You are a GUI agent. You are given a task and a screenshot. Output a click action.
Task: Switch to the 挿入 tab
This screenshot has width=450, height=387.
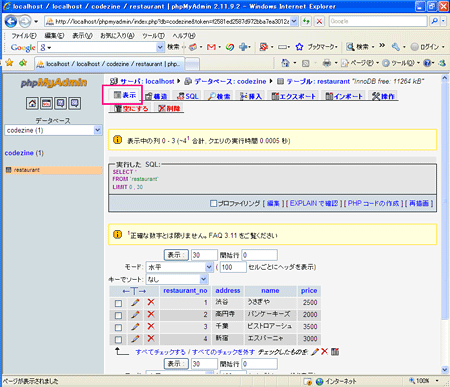pyautogui.click(x=251, y=96)
